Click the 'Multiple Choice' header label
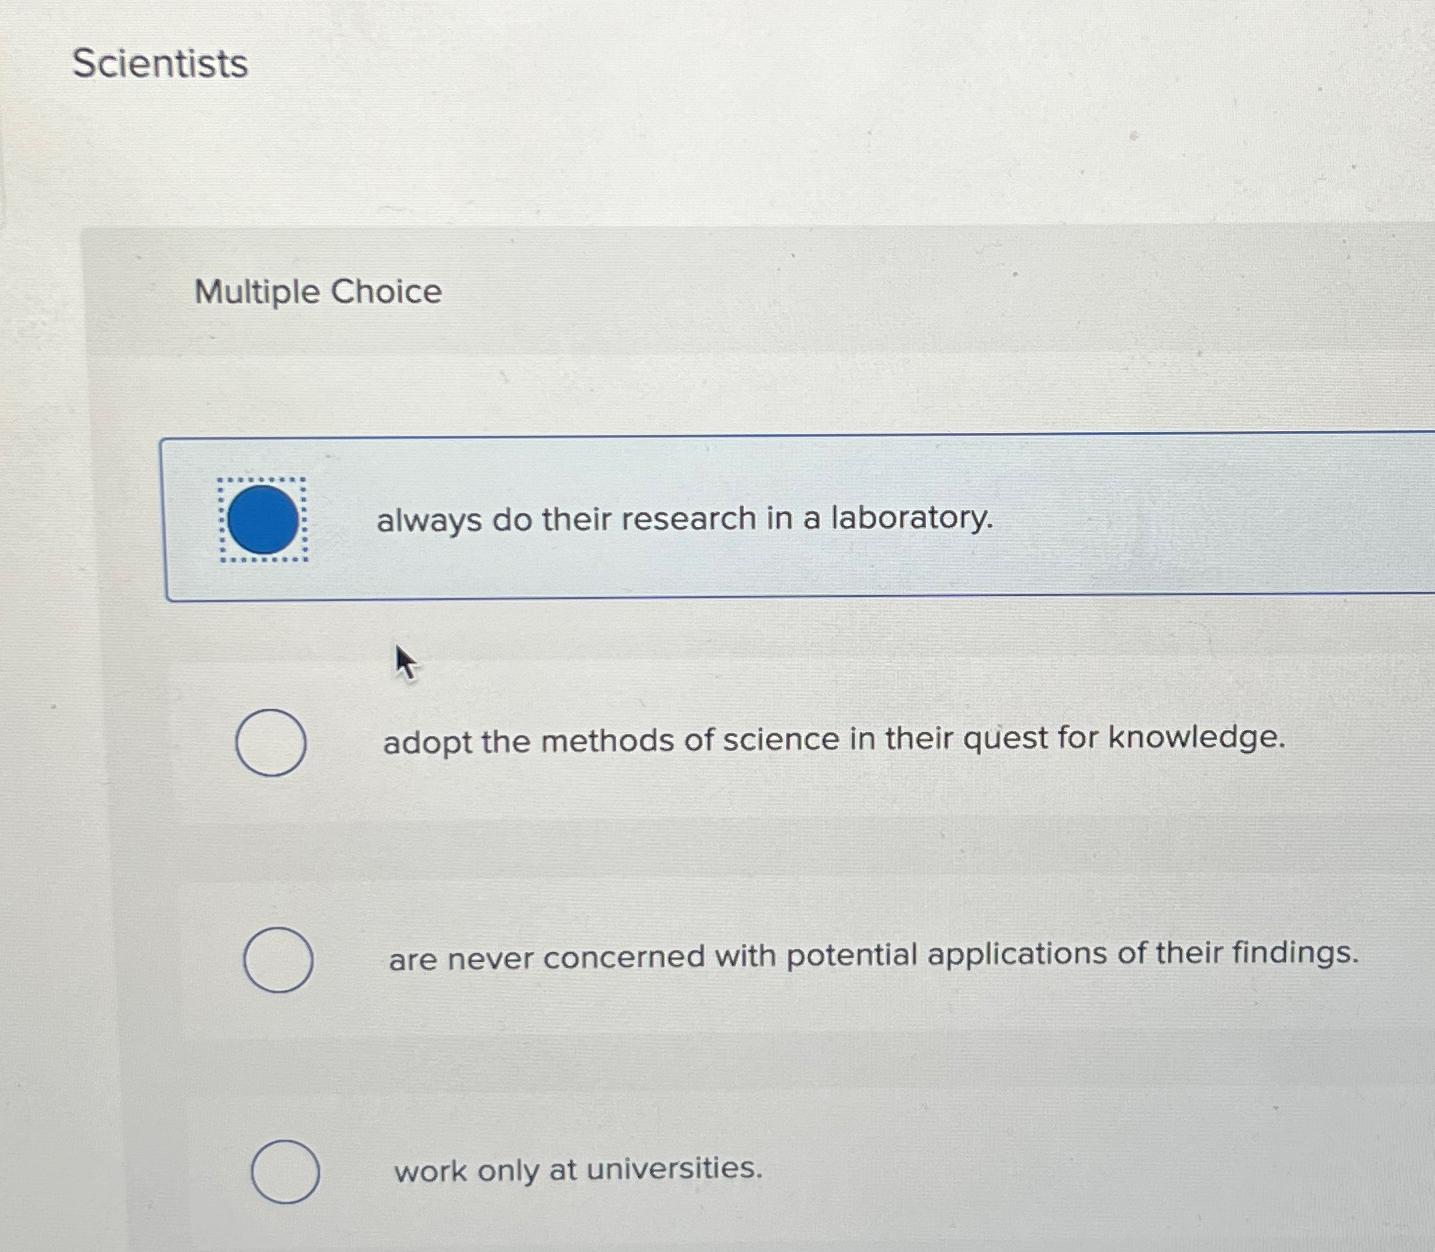The image size is (1435, 1252). click(x=318, y=291)
